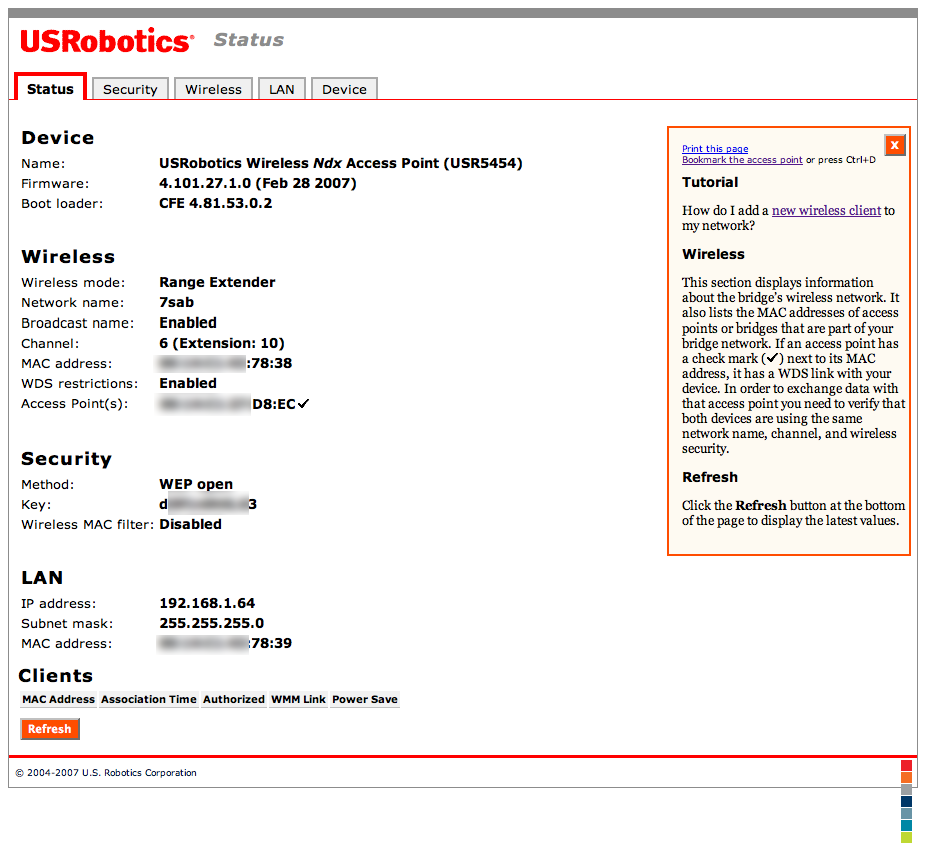This screenshot has width=926, height=848.
Task: Click the LAN MAC address ending ':78:39'
Action: (226, 643)
